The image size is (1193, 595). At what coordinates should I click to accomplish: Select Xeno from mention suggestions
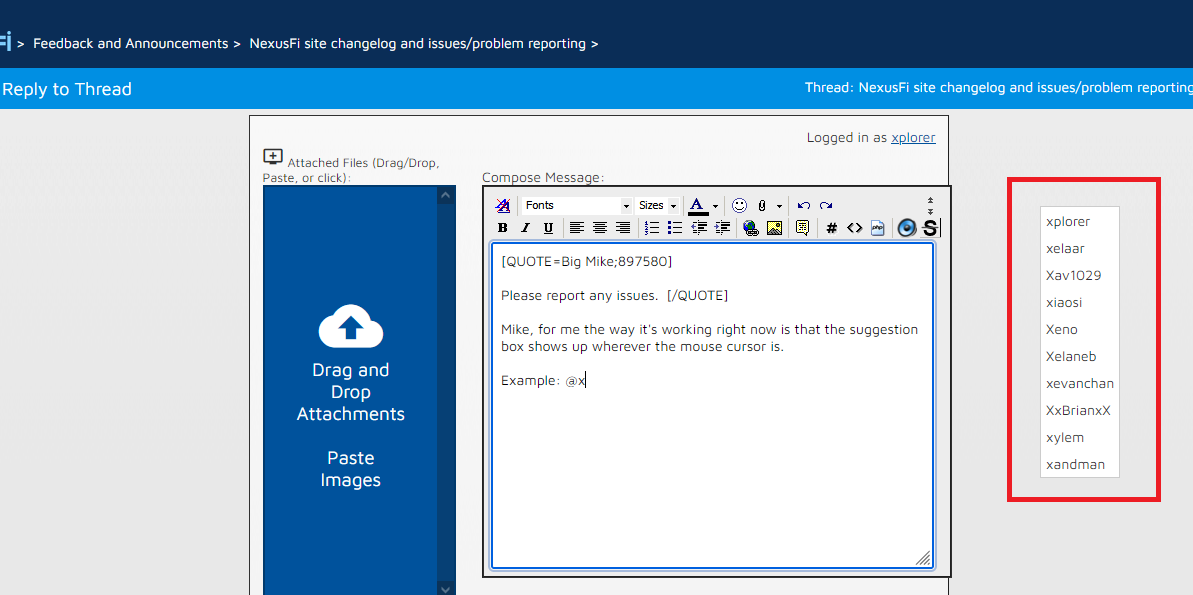pyautogui.click(x=1080, y=329)
